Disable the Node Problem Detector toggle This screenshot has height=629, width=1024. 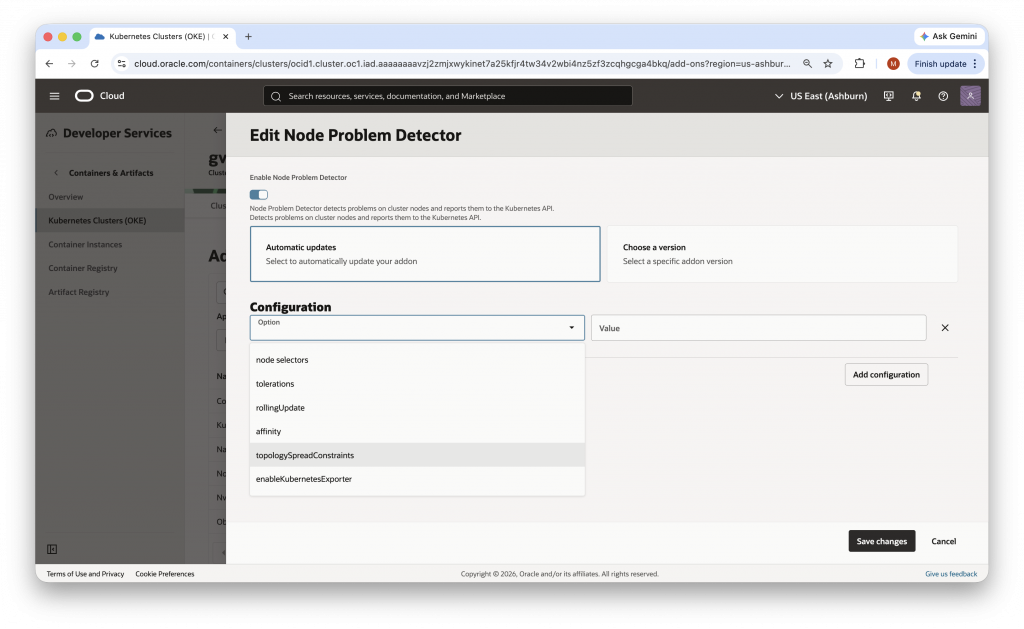point(256,195)
